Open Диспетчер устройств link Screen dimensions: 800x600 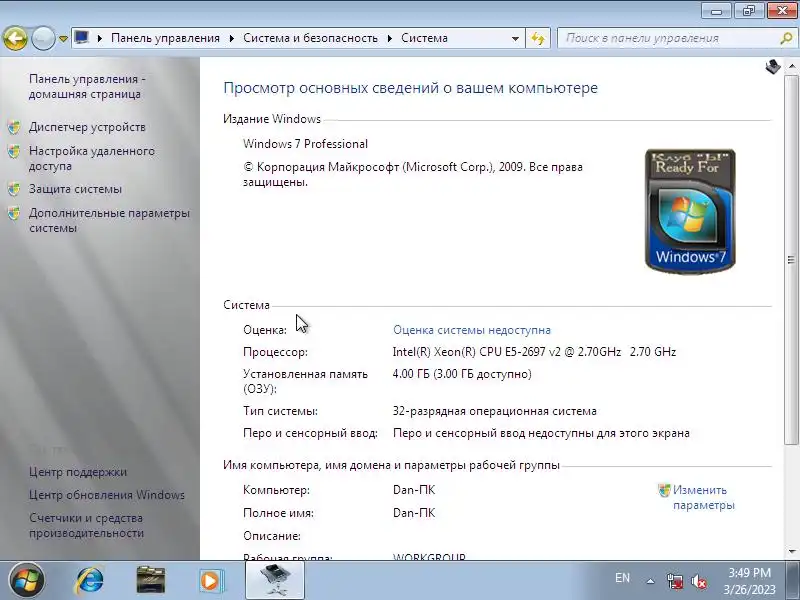tap(87, 127)
